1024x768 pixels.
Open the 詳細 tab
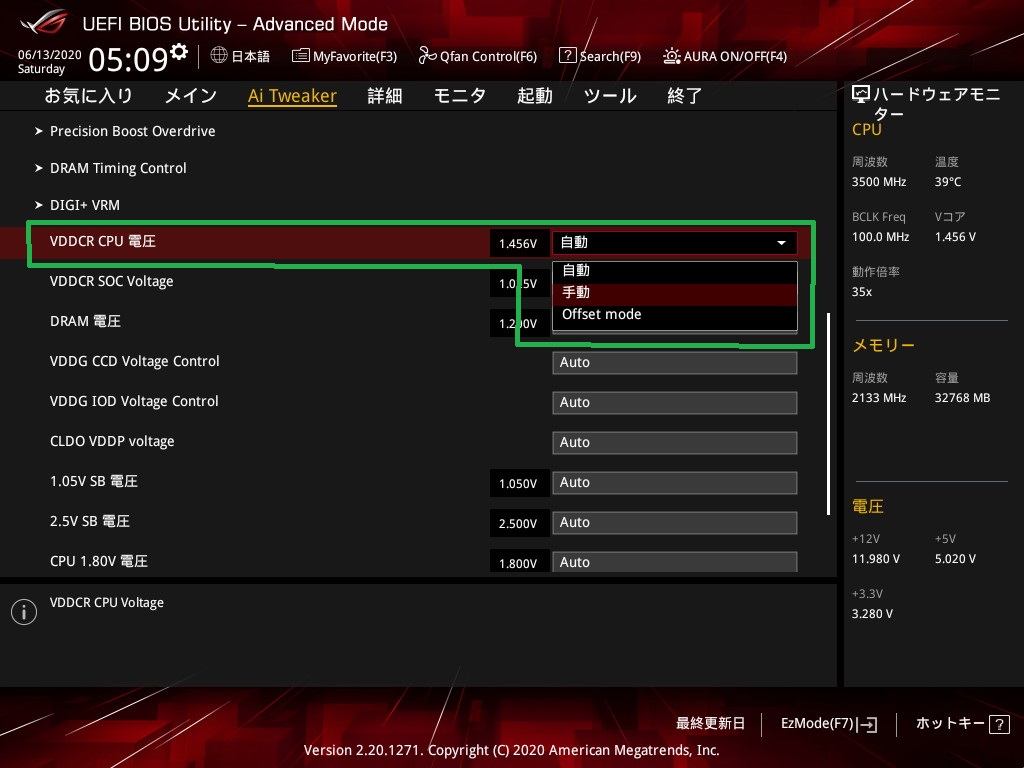(x=385, y=95)
